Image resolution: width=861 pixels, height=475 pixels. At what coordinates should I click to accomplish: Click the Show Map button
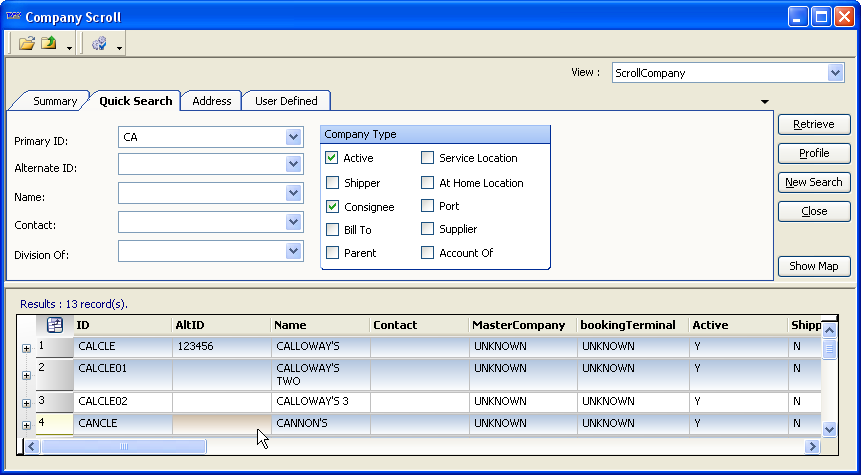(x=813, y=266)
